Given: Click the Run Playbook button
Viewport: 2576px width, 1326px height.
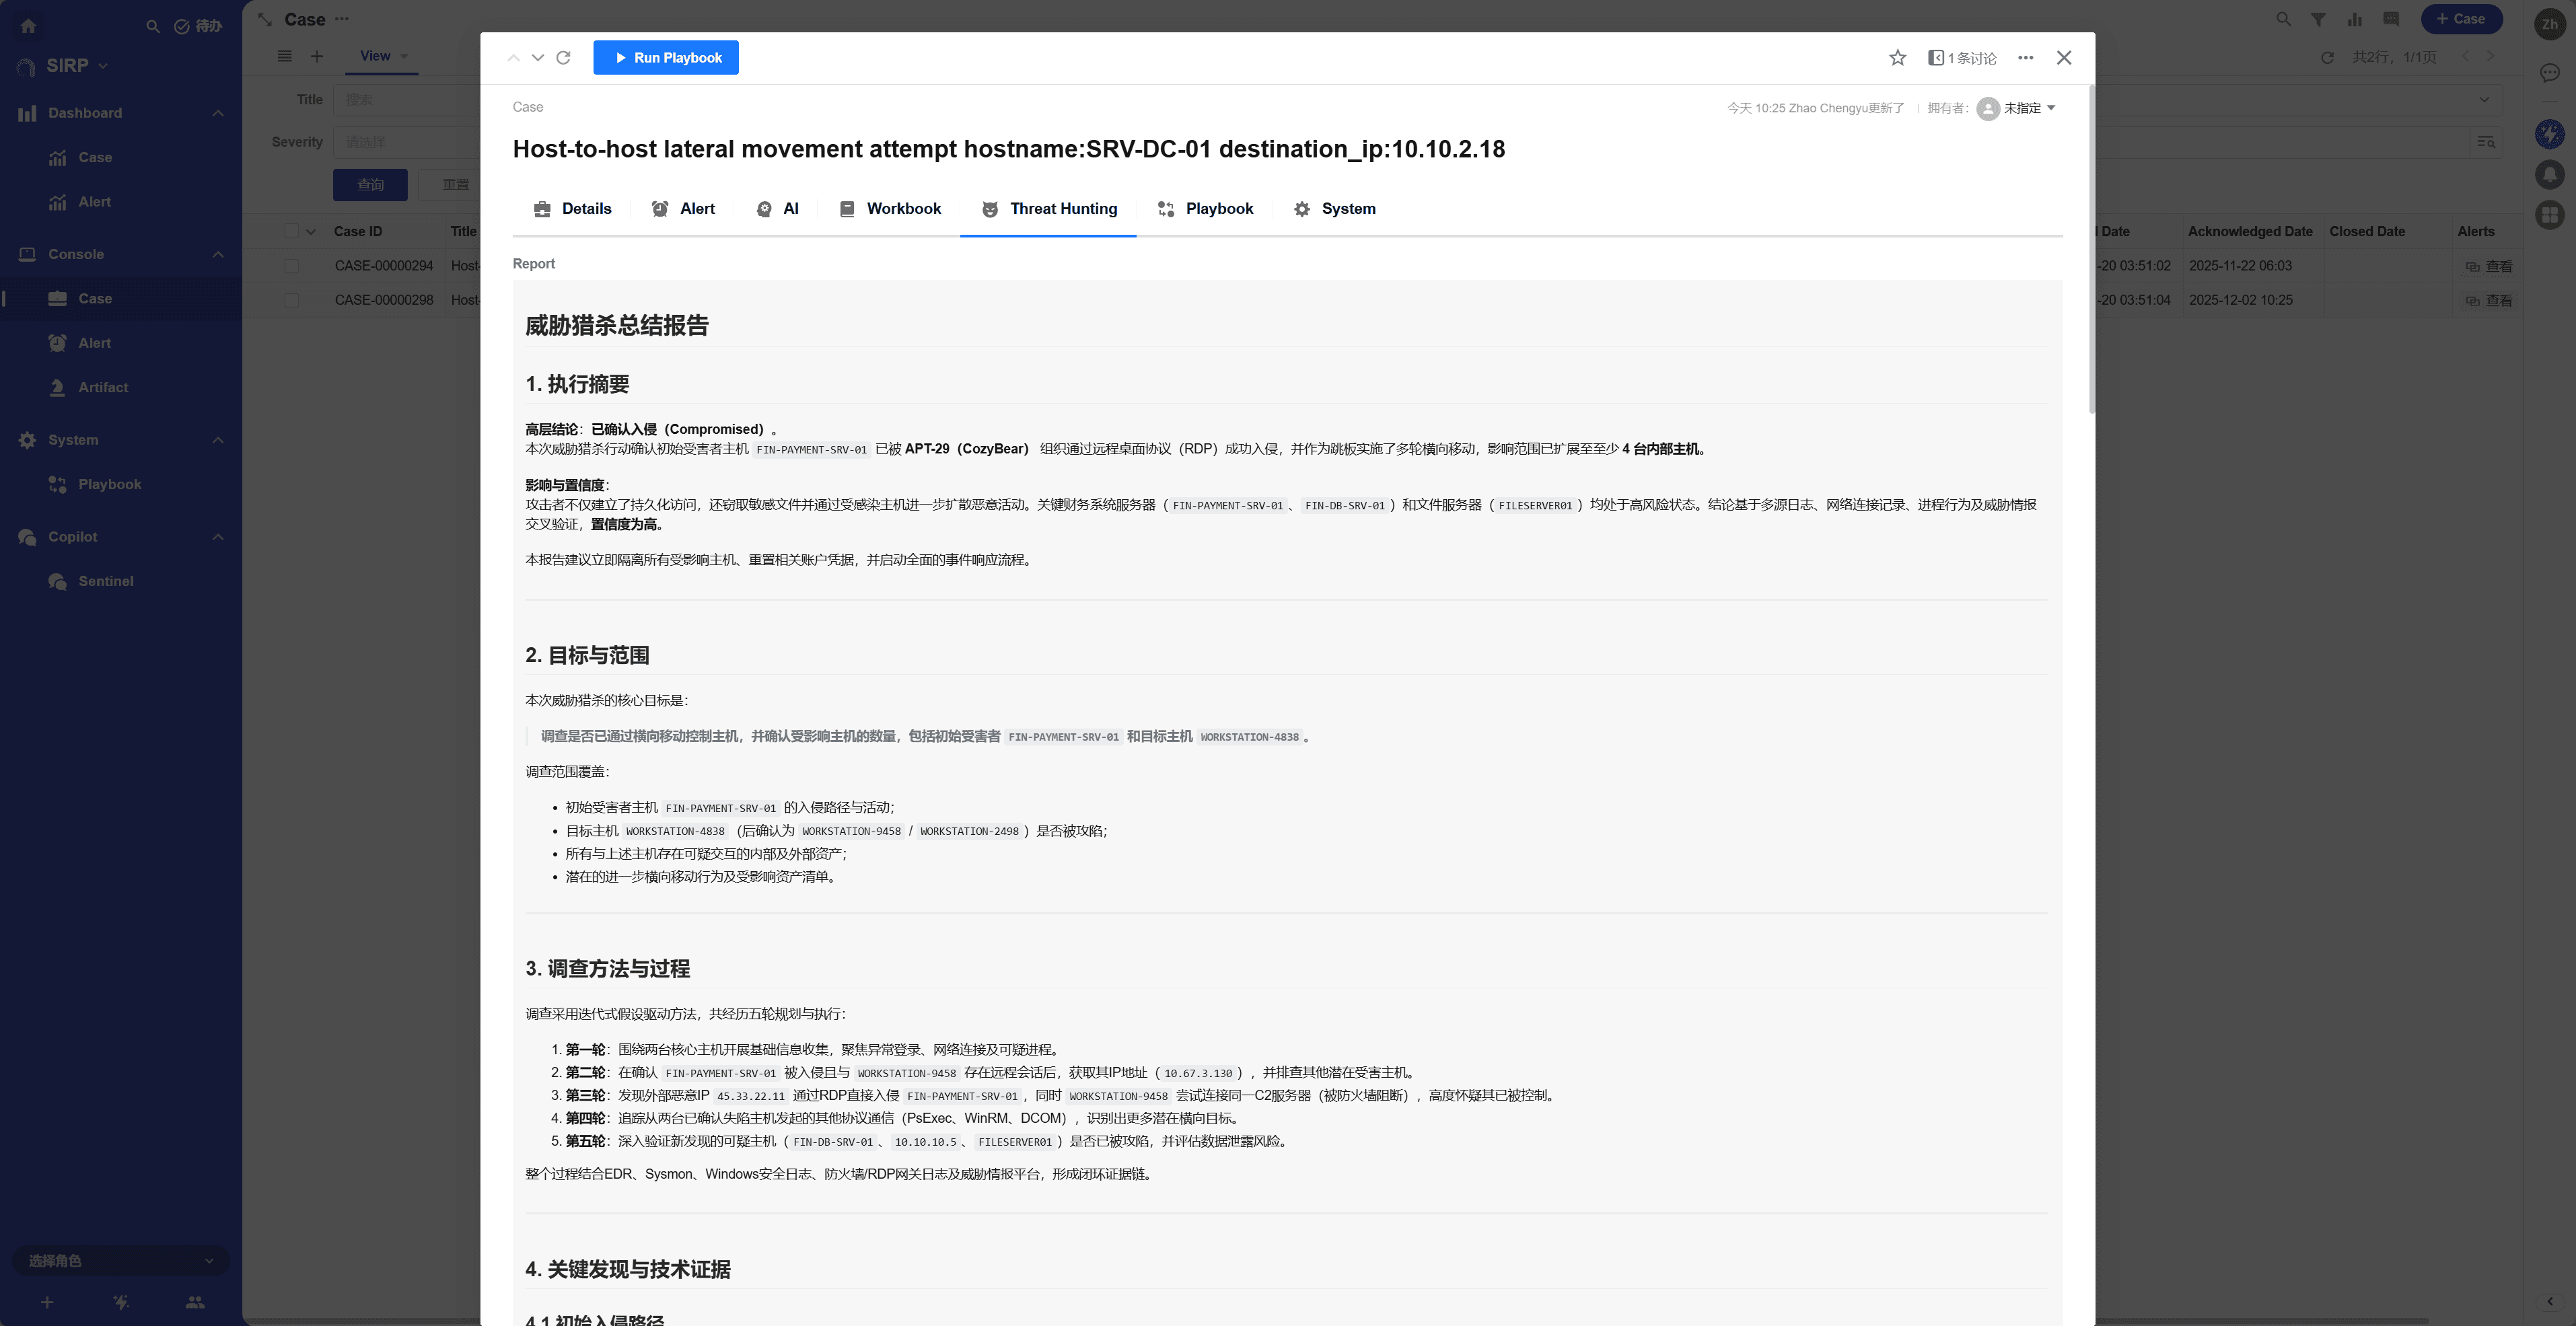Looking at the screenshot, I should click(666, 58).
